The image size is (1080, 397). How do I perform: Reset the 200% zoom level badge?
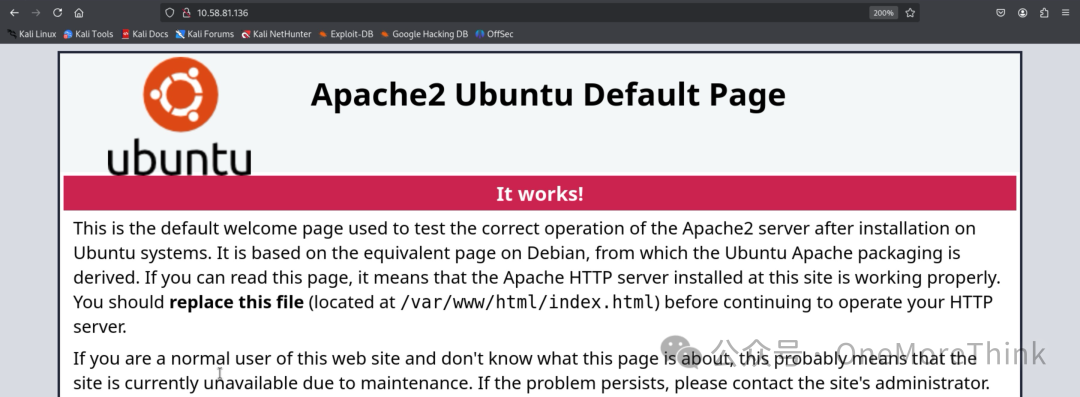pos(883,12)
